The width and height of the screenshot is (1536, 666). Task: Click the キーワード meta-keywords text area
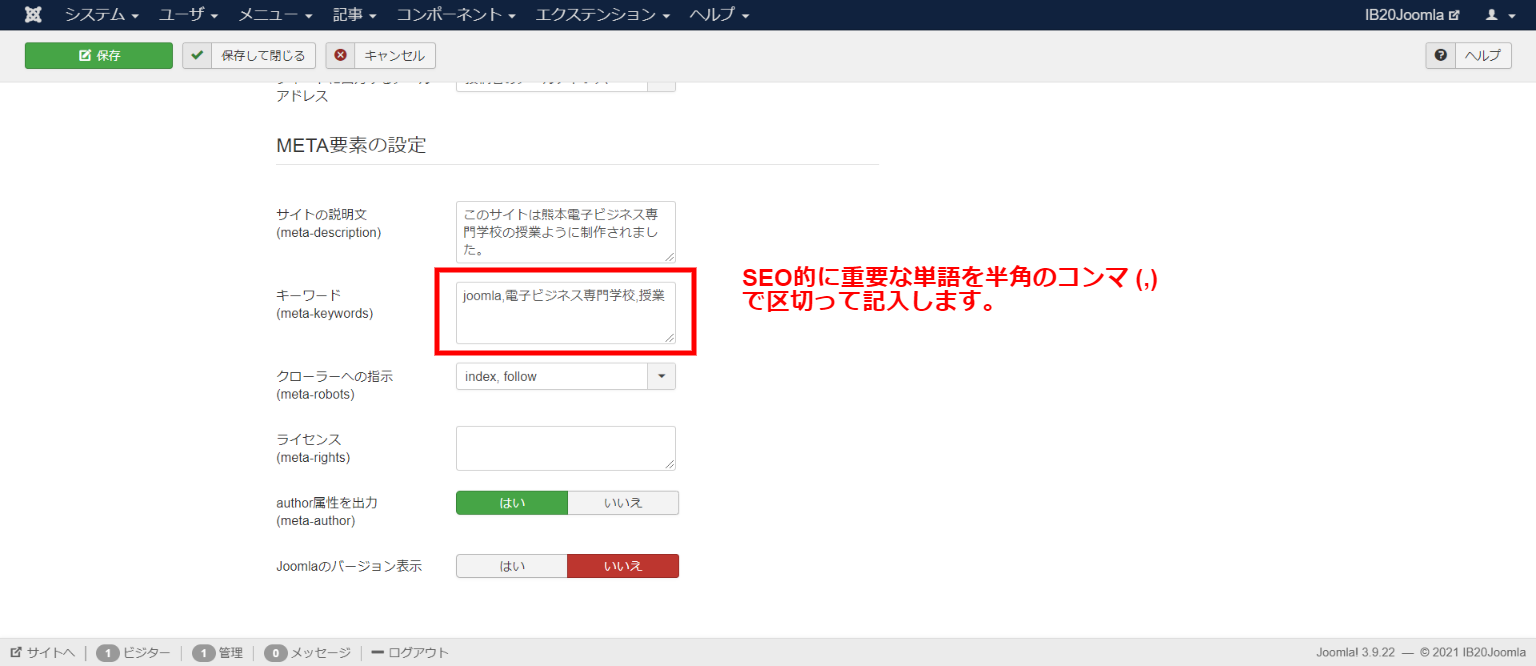pyautogui.click(x=565, y=312)
